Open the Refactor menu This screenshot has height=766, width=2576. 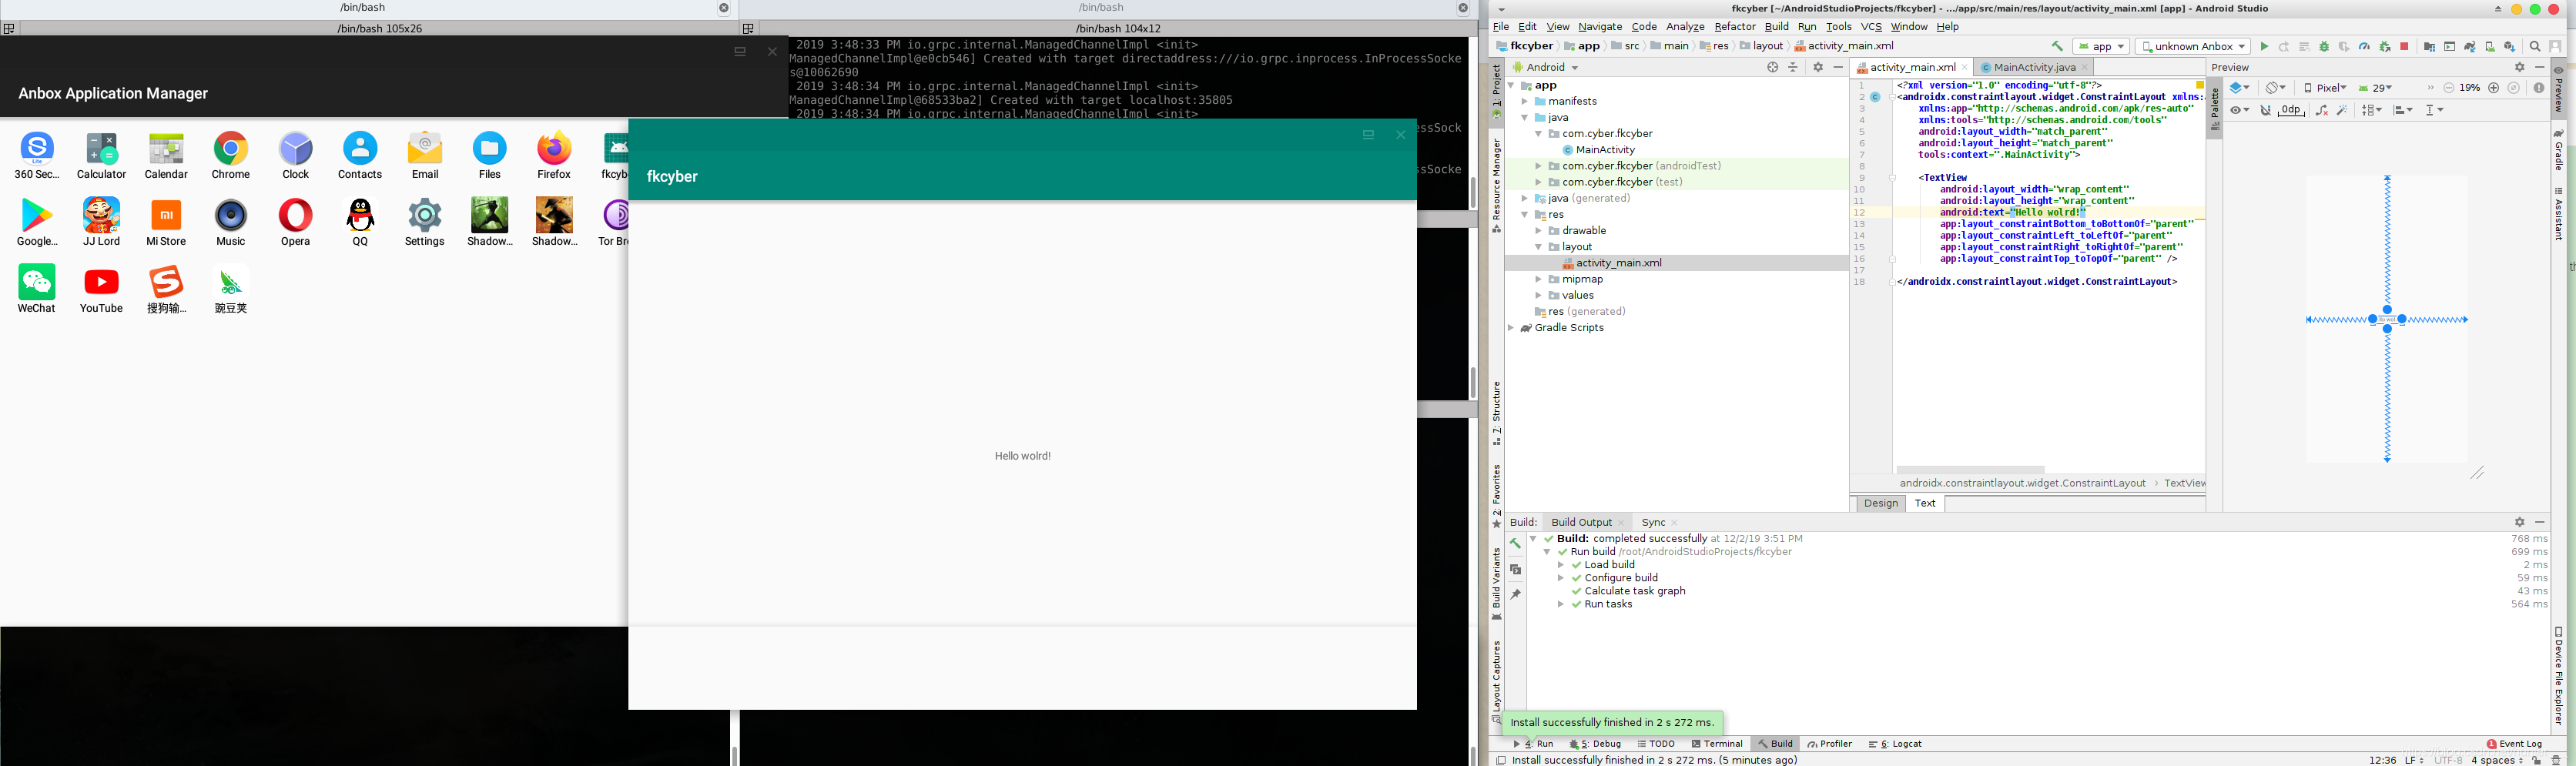(x=1735, y=27)
